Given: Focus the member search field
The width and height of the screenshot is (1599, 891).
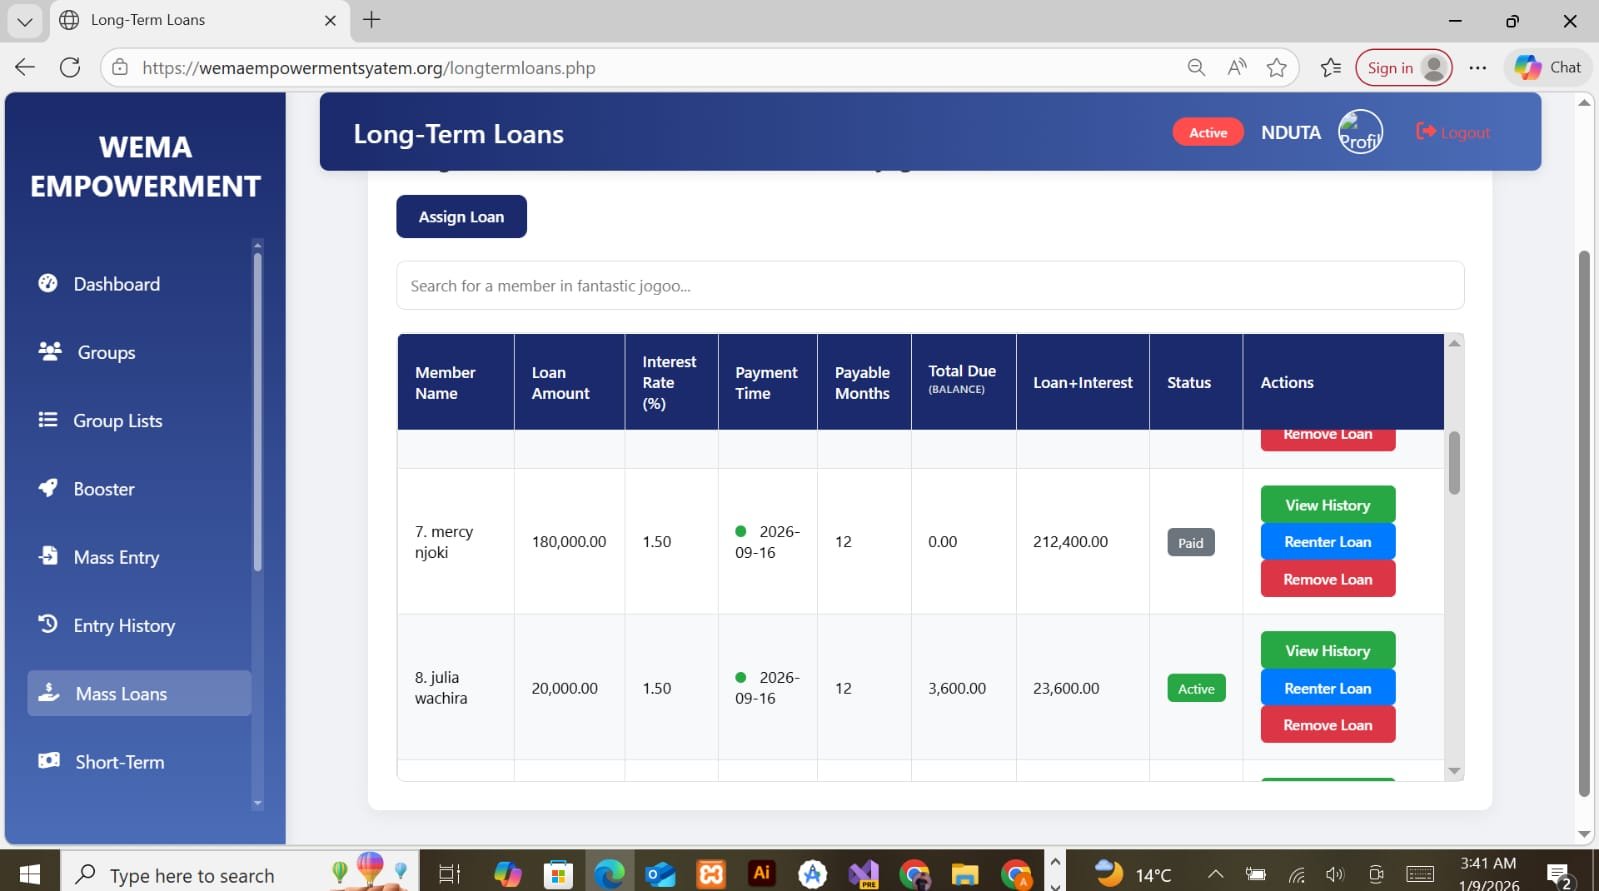Looking at the screenshot, I should pyautogui.click(x=930, y=286).
